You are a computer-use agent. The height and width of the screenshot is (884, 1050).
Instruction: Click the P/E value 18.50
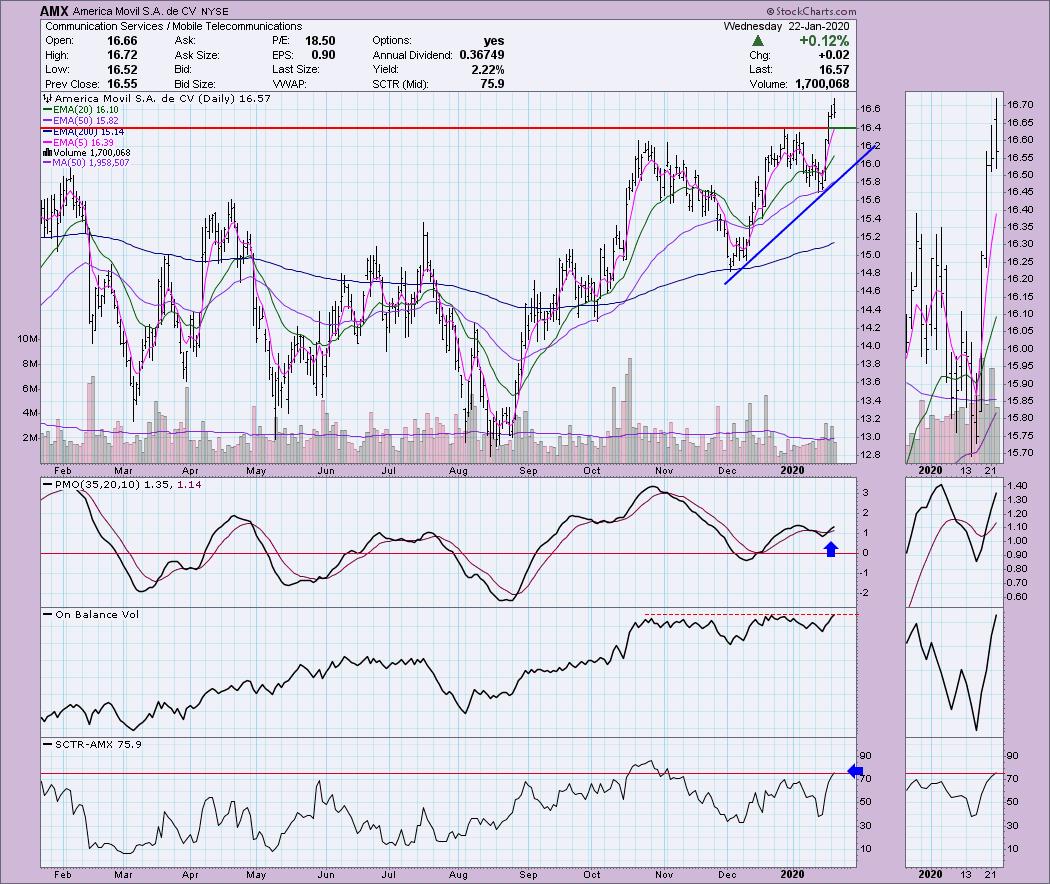coord(320,41)
